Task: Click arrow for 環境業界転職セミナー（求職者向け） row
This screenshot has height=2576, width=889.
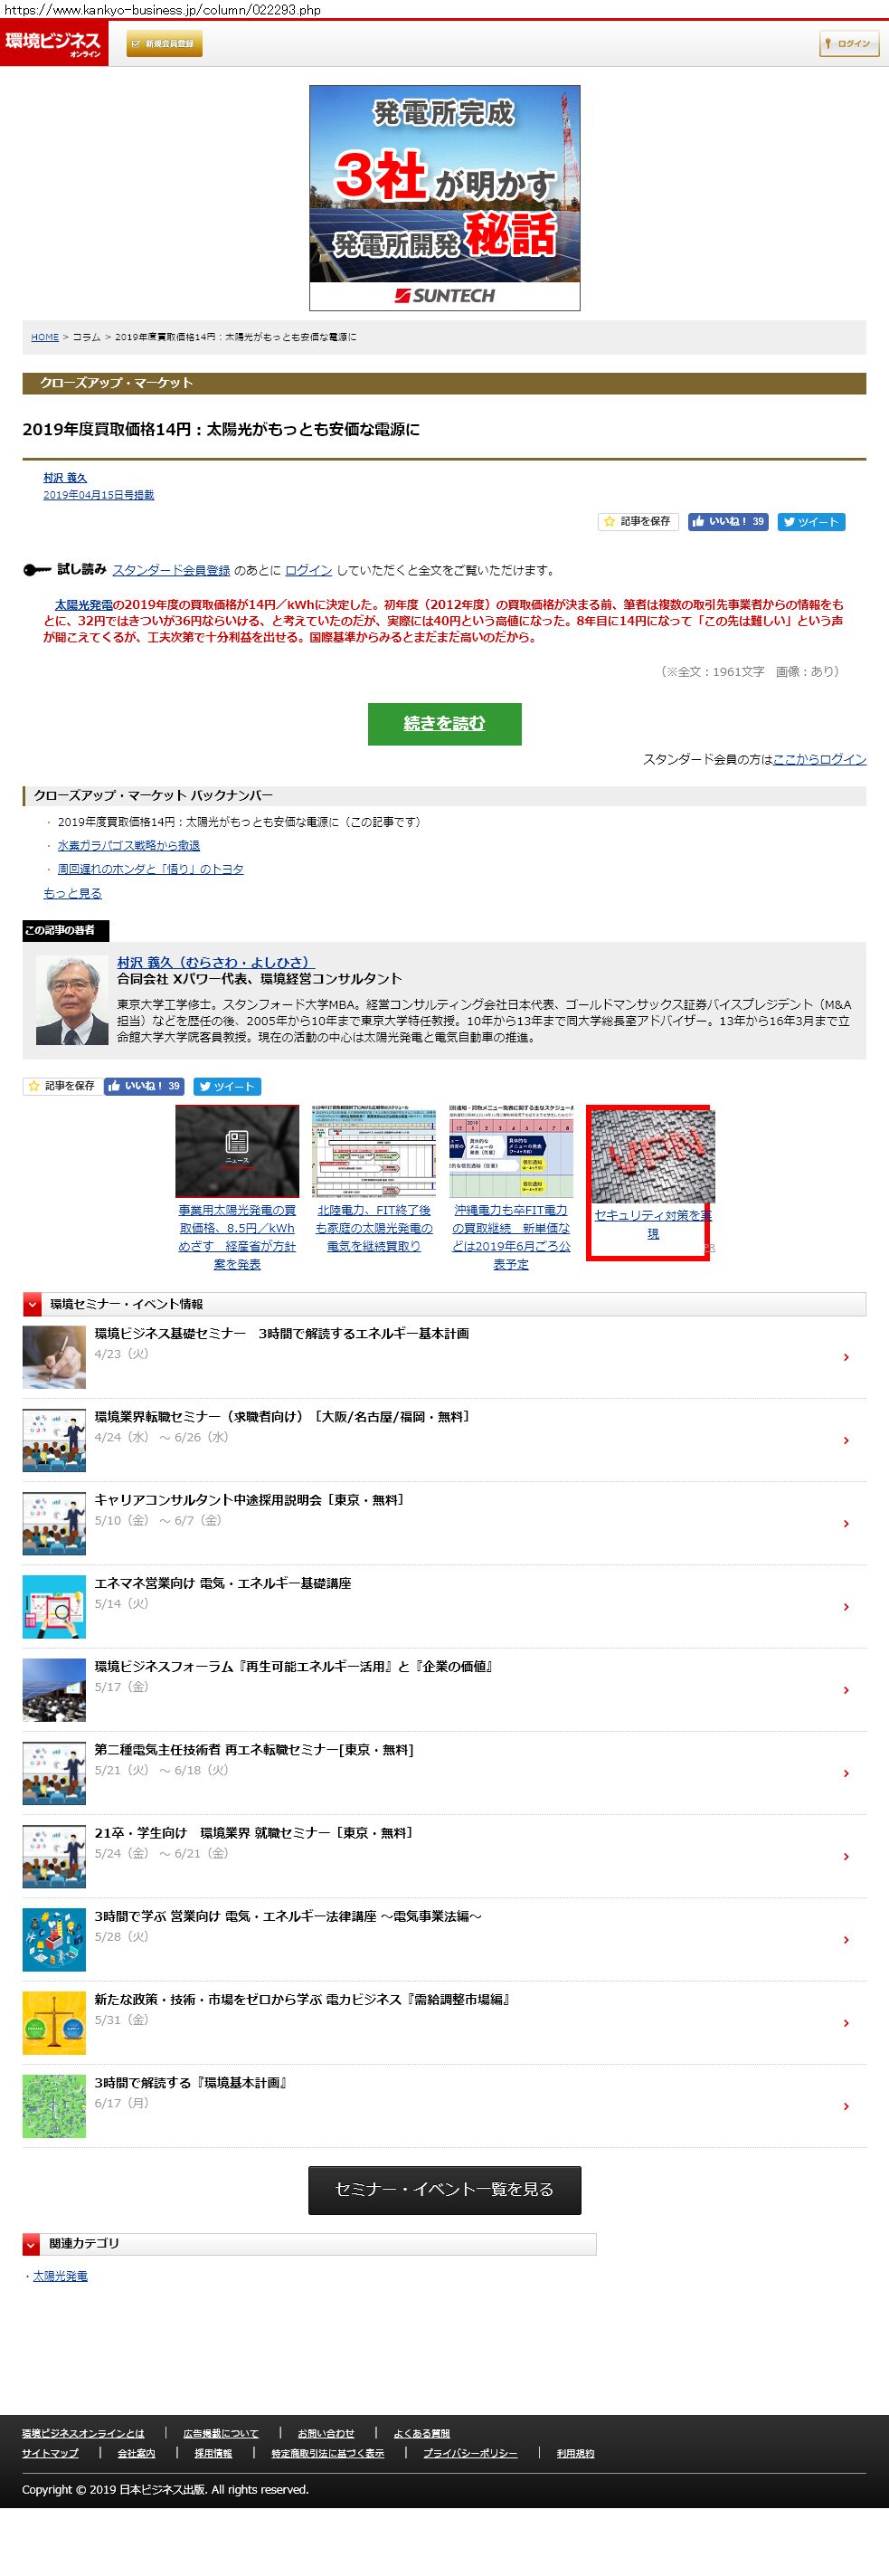Action: click(846, 1440)
